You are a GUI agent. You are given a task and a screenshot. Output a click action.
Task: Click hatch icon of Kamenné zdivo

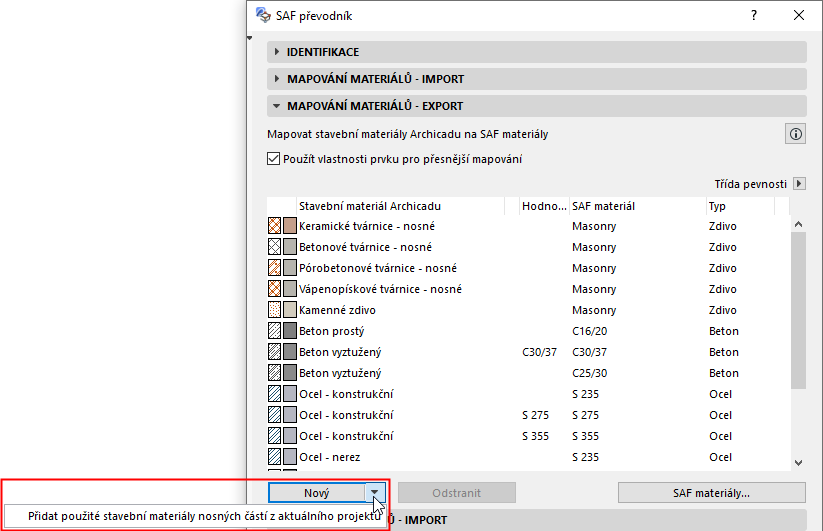click(x=275, y=310)
